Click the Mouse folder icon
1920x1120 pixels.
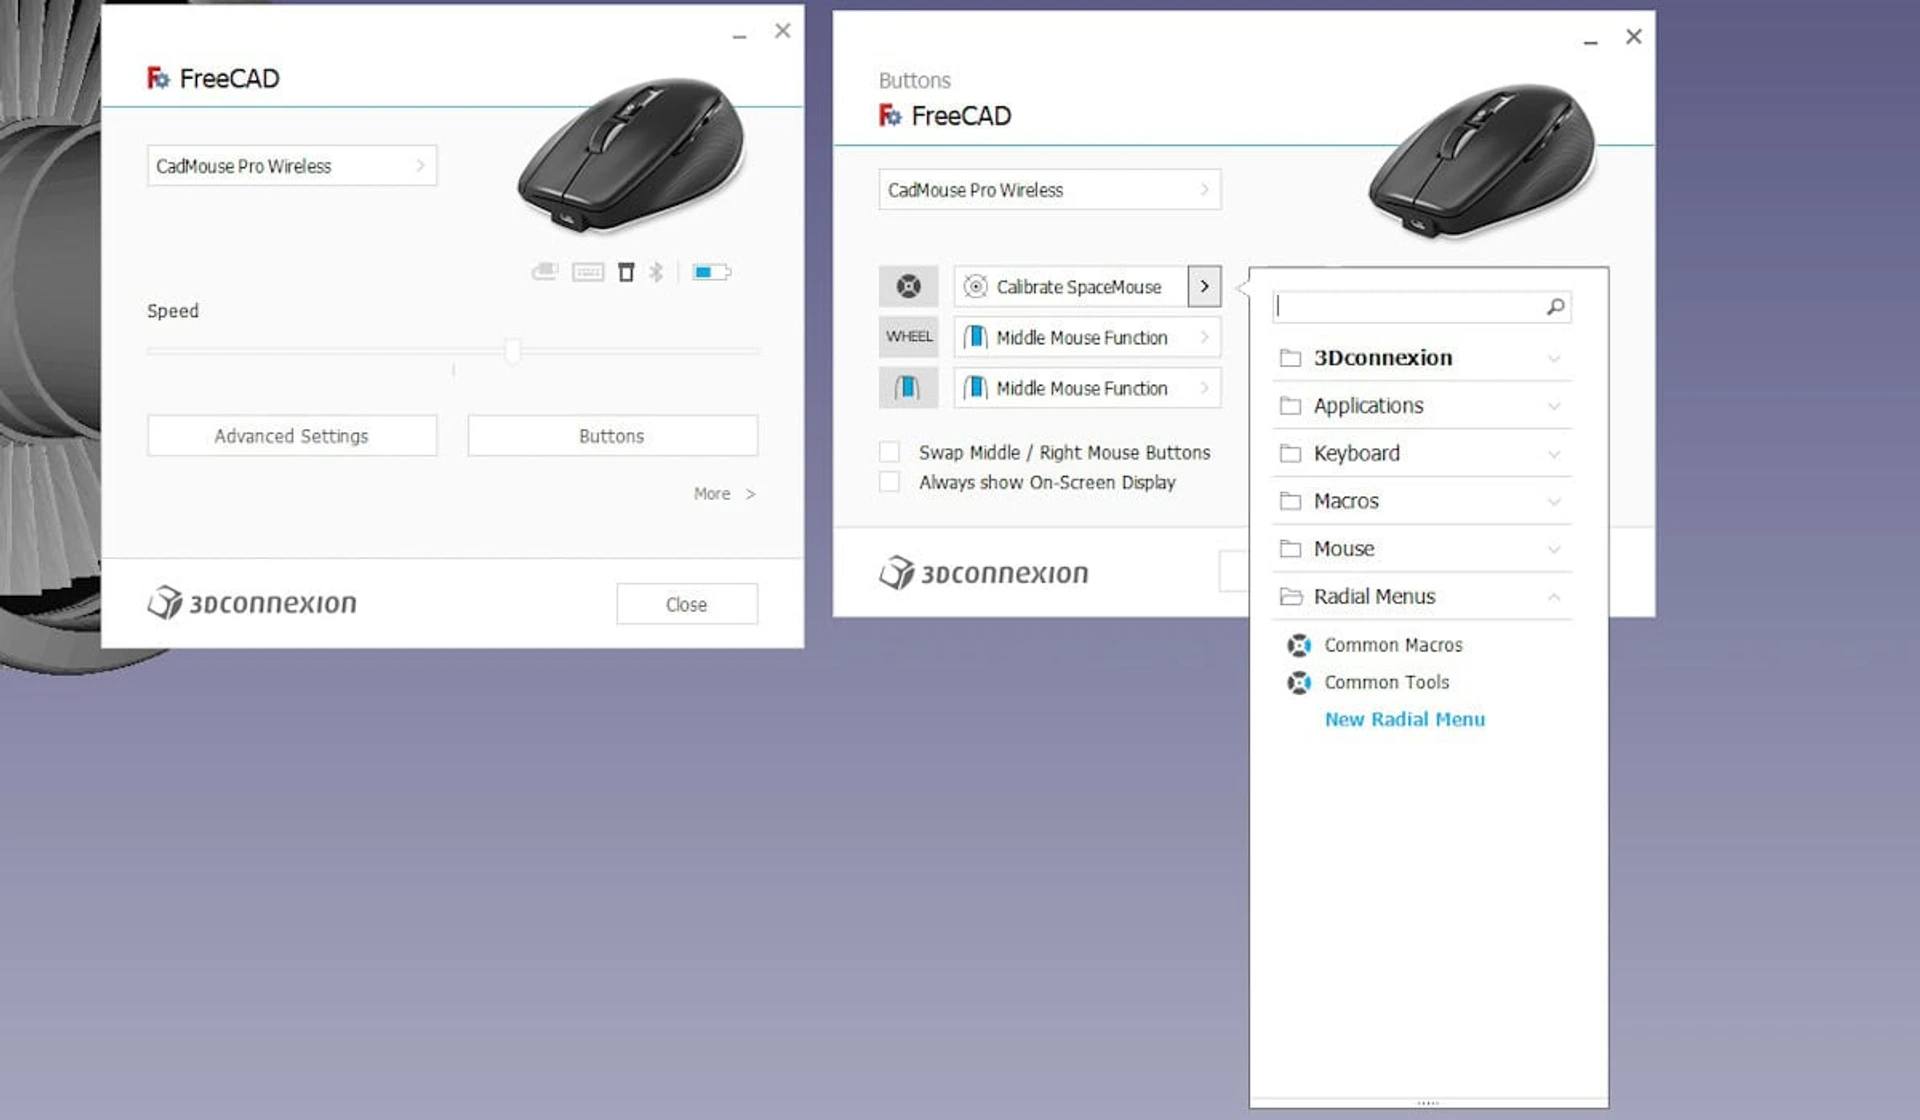(1290, 548)
